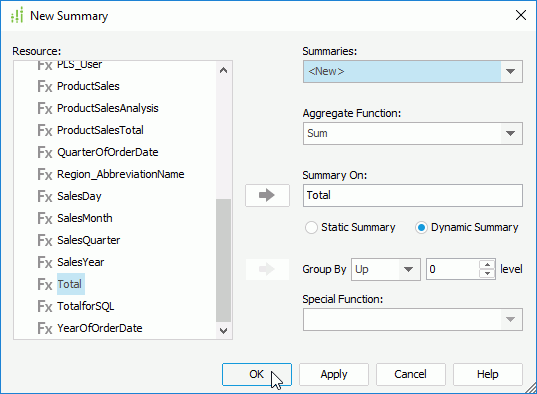This screenshot has width=537, height=394.
Task: Click the Fx icon next to TotalforSQL
Action: coord(45,306)
